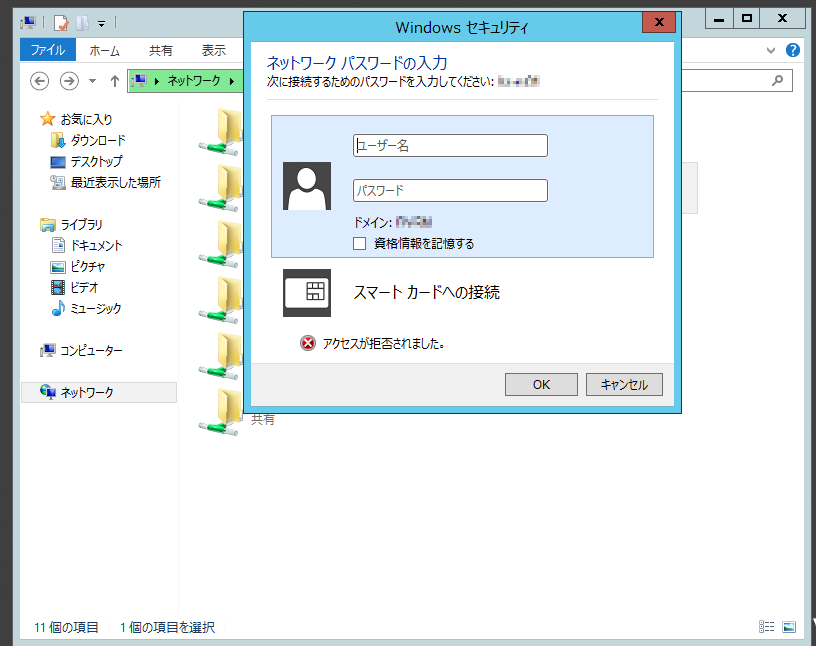Select ビデオ library

84,287
